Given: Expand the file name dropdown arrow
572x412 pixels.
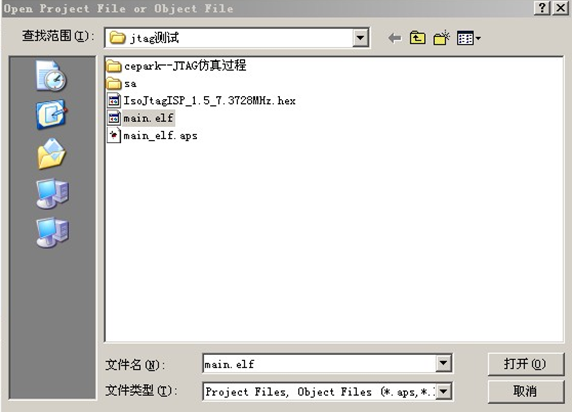Looking at the screenshot, I should coord(444,363).
